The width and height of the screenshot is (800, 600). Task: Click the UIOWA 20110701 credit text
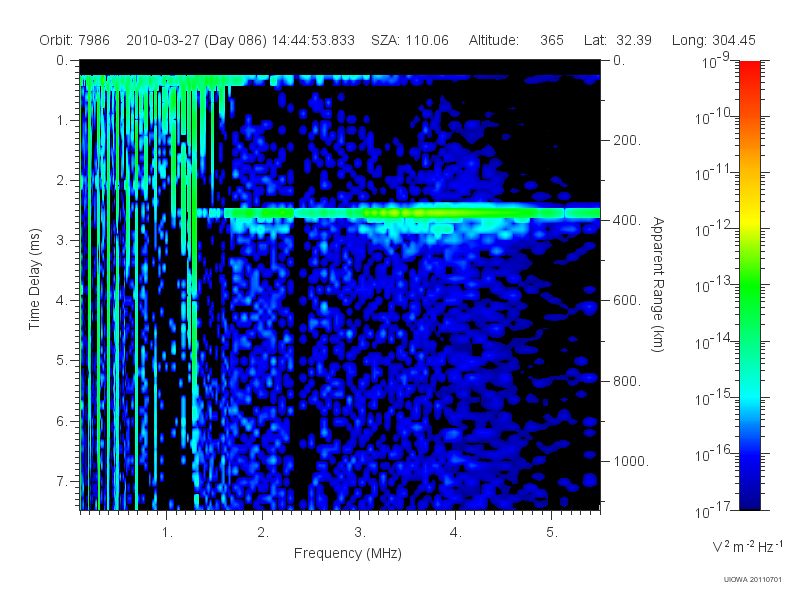pyautogui.click(x=753, y=580)
